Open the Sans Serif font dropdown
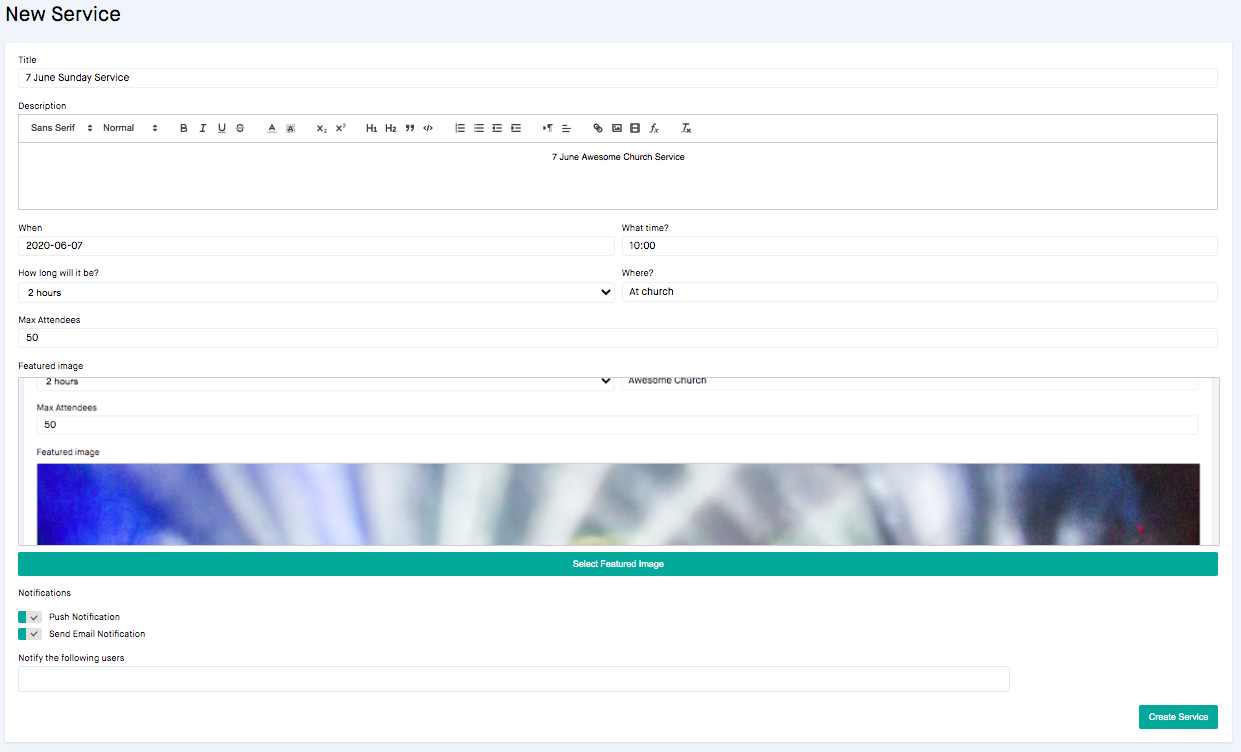 click(58, 127)
